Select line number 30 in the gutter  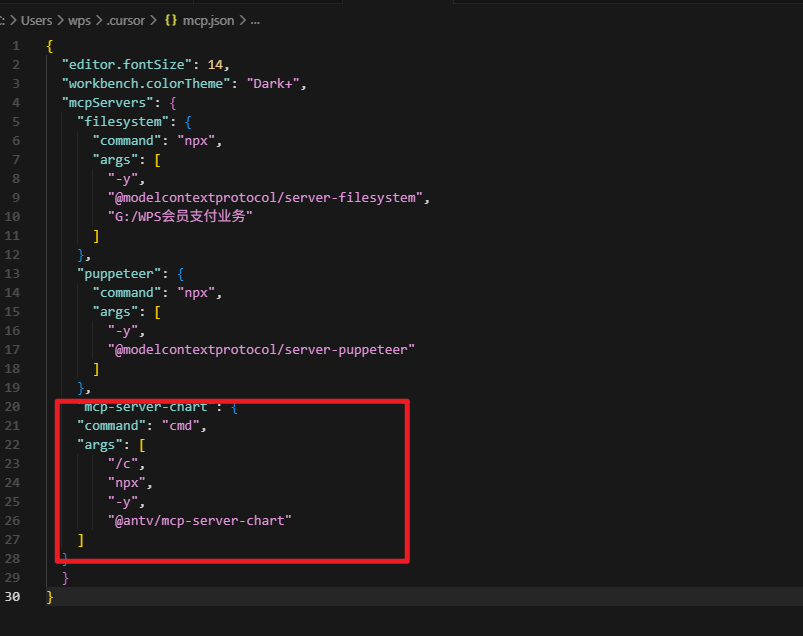pos(12,597)
